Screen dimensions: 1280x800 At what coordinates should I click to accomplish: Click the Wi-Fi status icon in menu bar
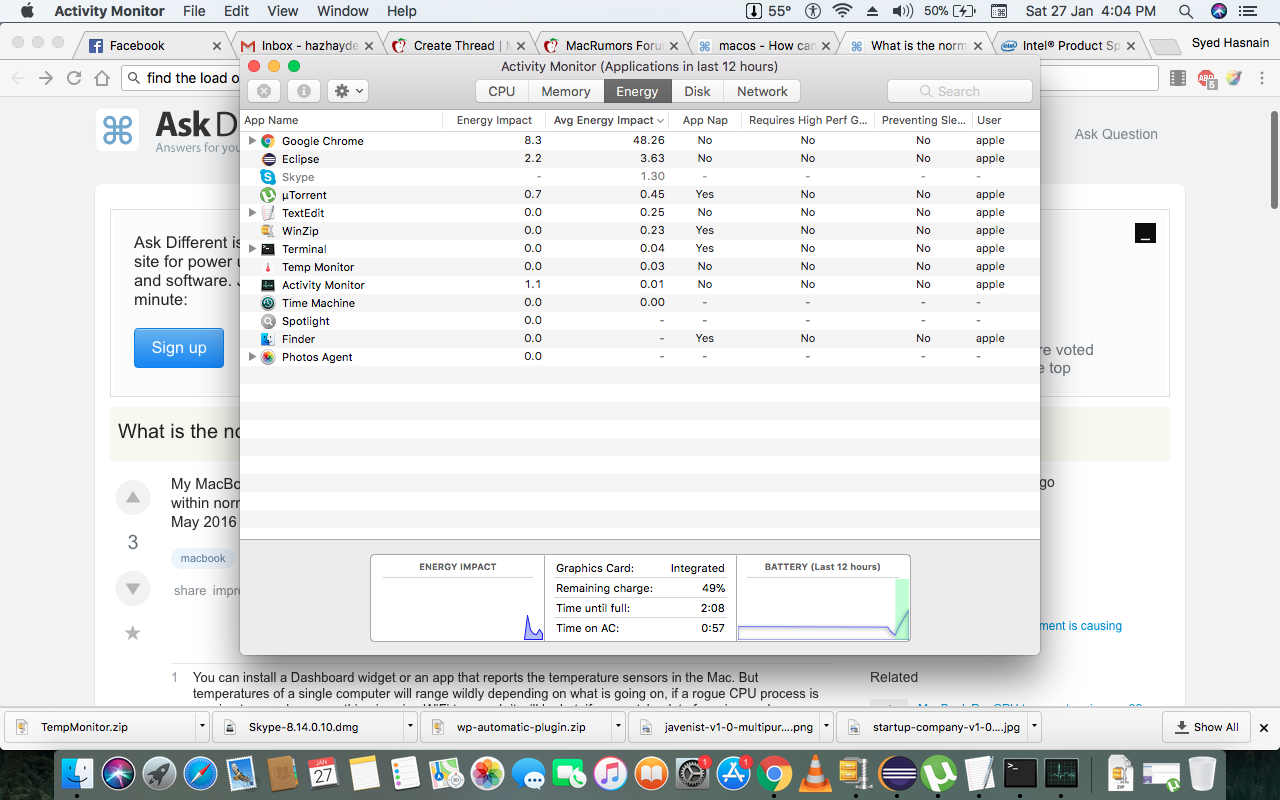tap(842, 11)
